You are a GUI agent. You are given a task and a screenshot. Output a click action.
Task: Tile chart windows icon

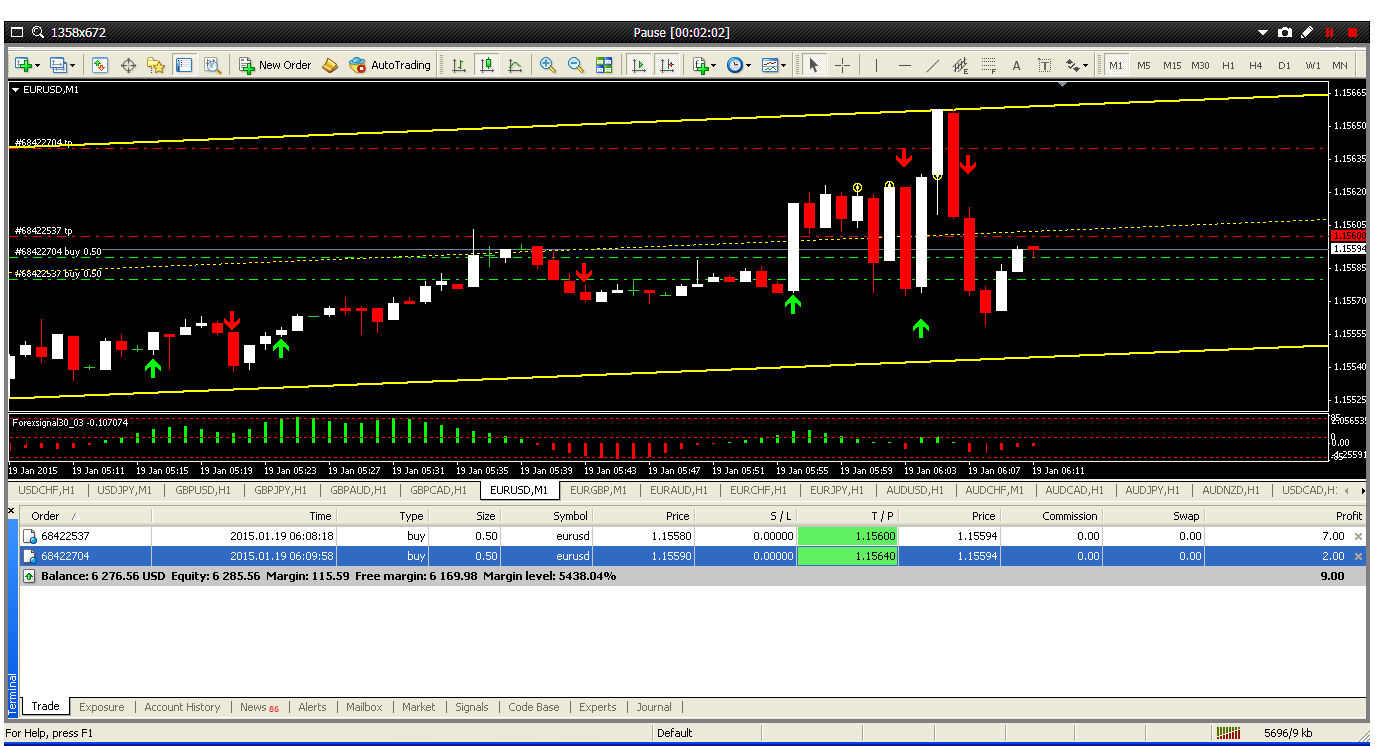(604, 65)
